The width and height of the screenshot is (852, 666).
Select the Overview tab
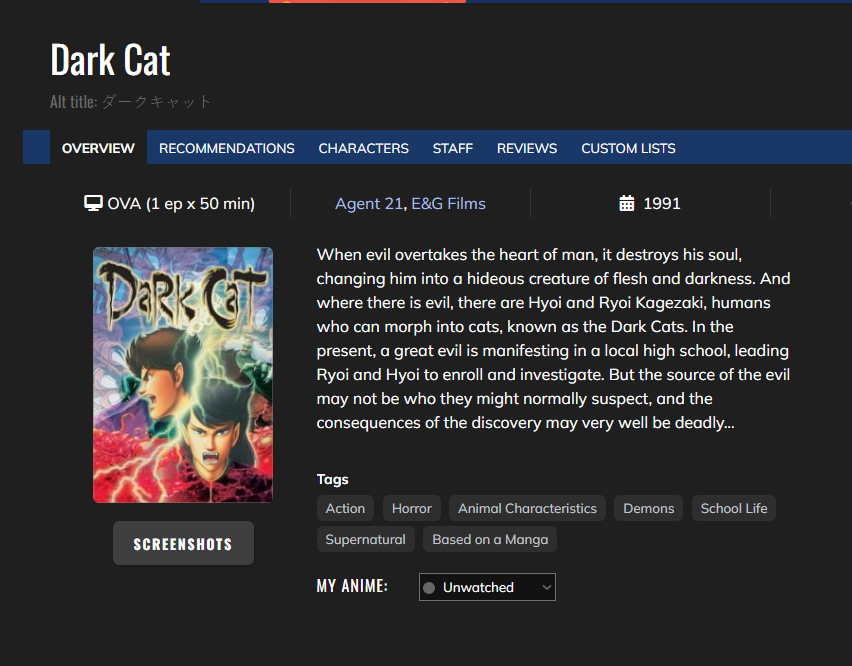pyautogui.click(x=98, y=148)
